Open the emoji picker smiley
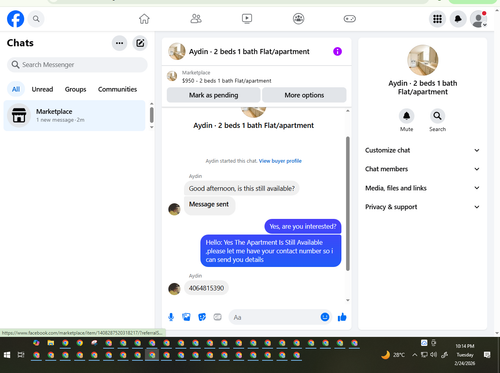This screenshot has width=500, height=373. point(325,317)
